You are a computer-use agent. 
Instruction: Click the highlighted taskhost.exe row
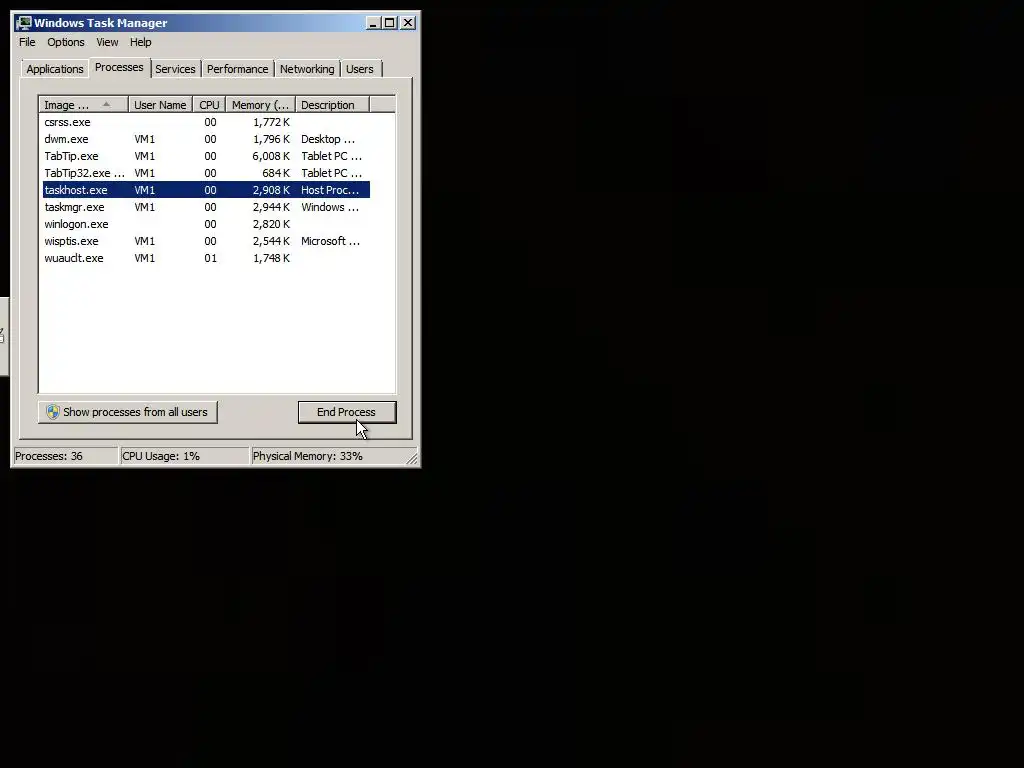(x=206, y=190)
